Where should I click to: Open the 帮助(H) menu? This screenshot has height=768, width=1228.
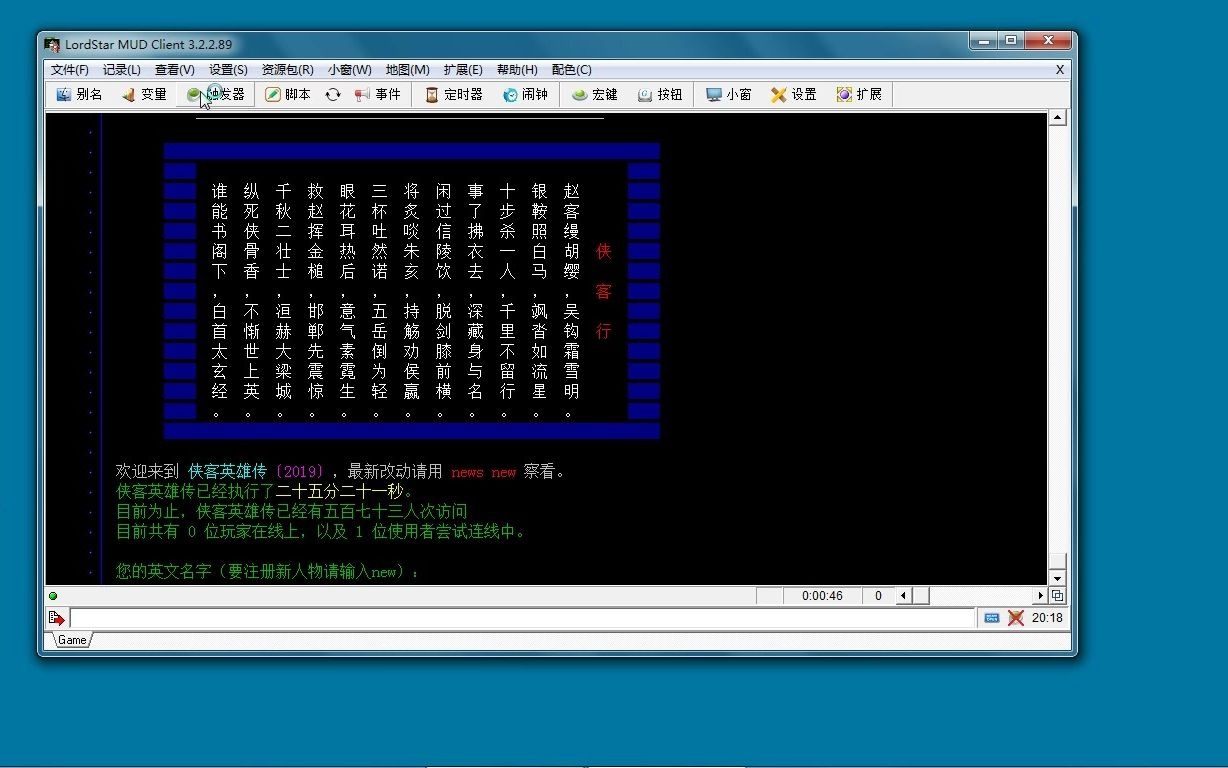[x=517, y=70]
